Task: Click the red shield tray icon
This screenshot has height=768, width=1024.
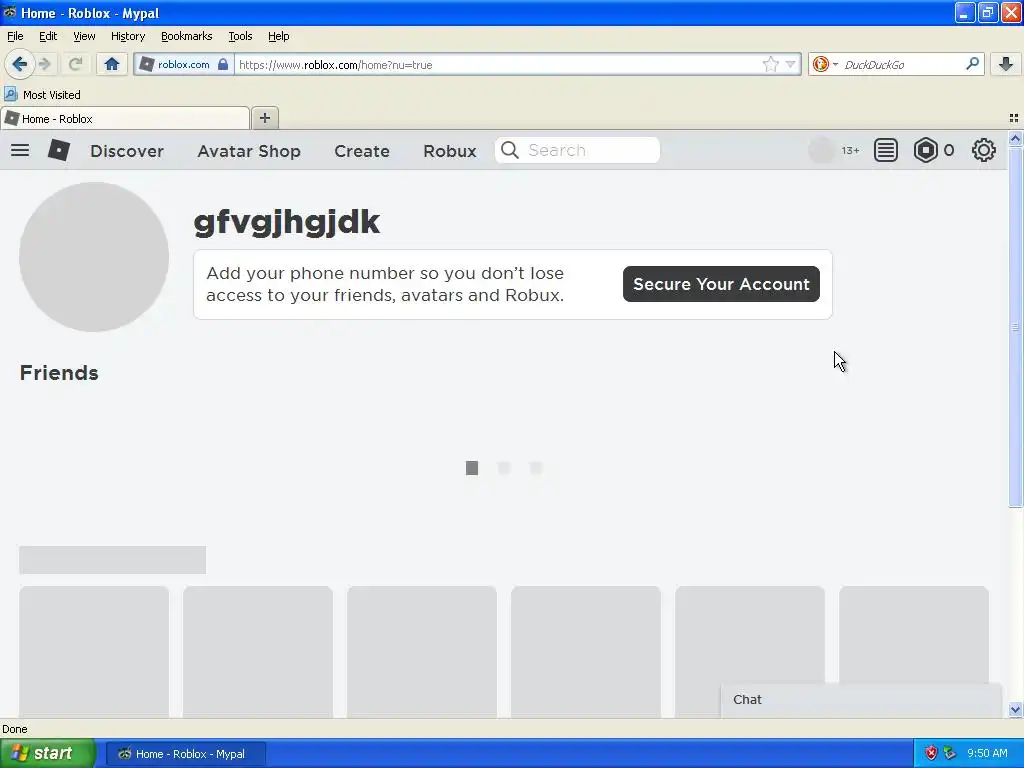Action: (931, 753)
